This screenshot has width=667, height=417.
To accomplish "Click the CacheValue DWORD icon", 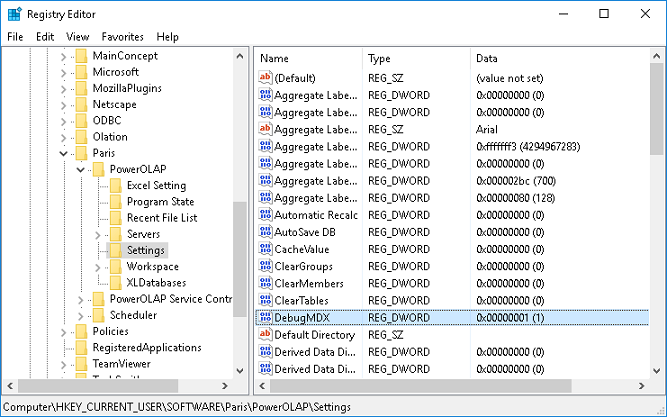I will [x=265, y=248].
